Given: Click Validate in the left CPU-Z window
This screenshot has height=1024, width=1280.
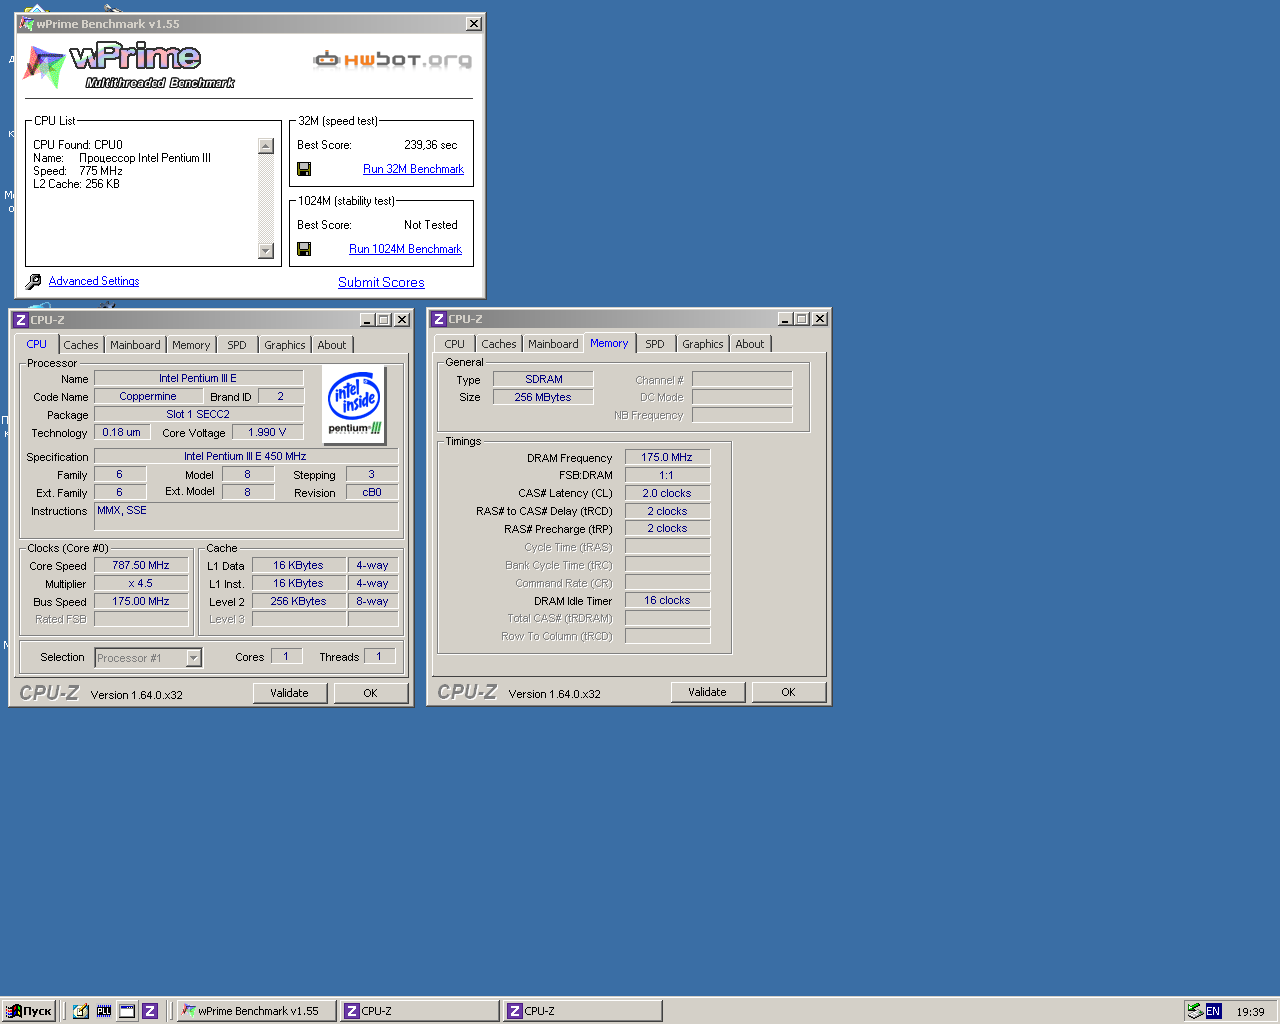Looking at the screenshot, I should pos(289,693).
